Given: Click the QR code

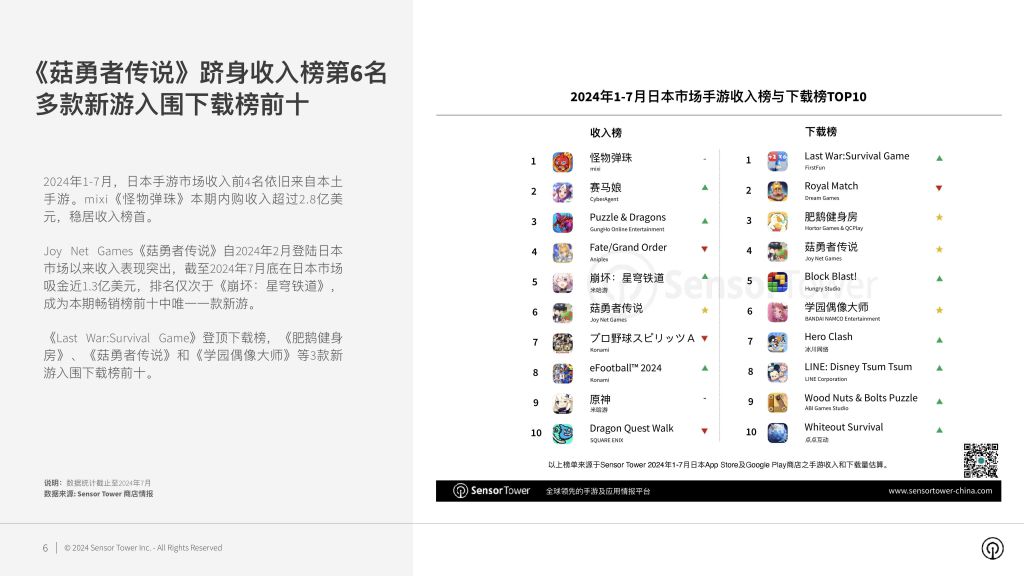Looking at the screenshot, I should [981, 460].
